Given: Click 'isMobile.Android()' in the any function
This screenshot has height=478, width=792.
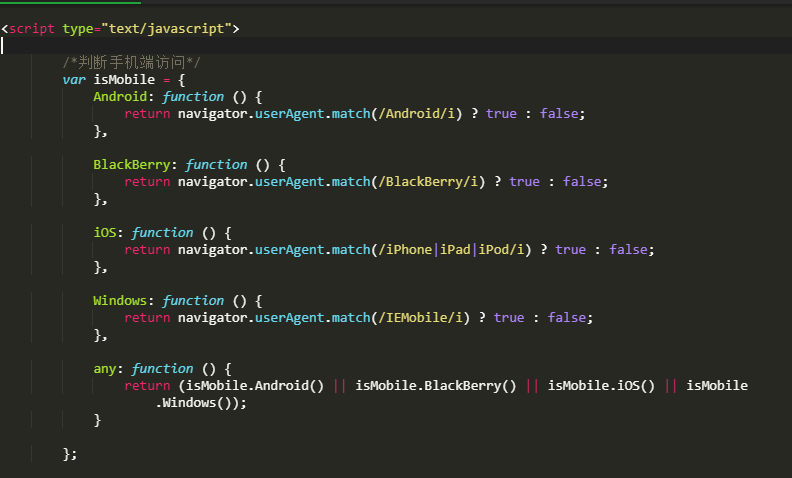Looking at the screenshot, I should [255, 386].
